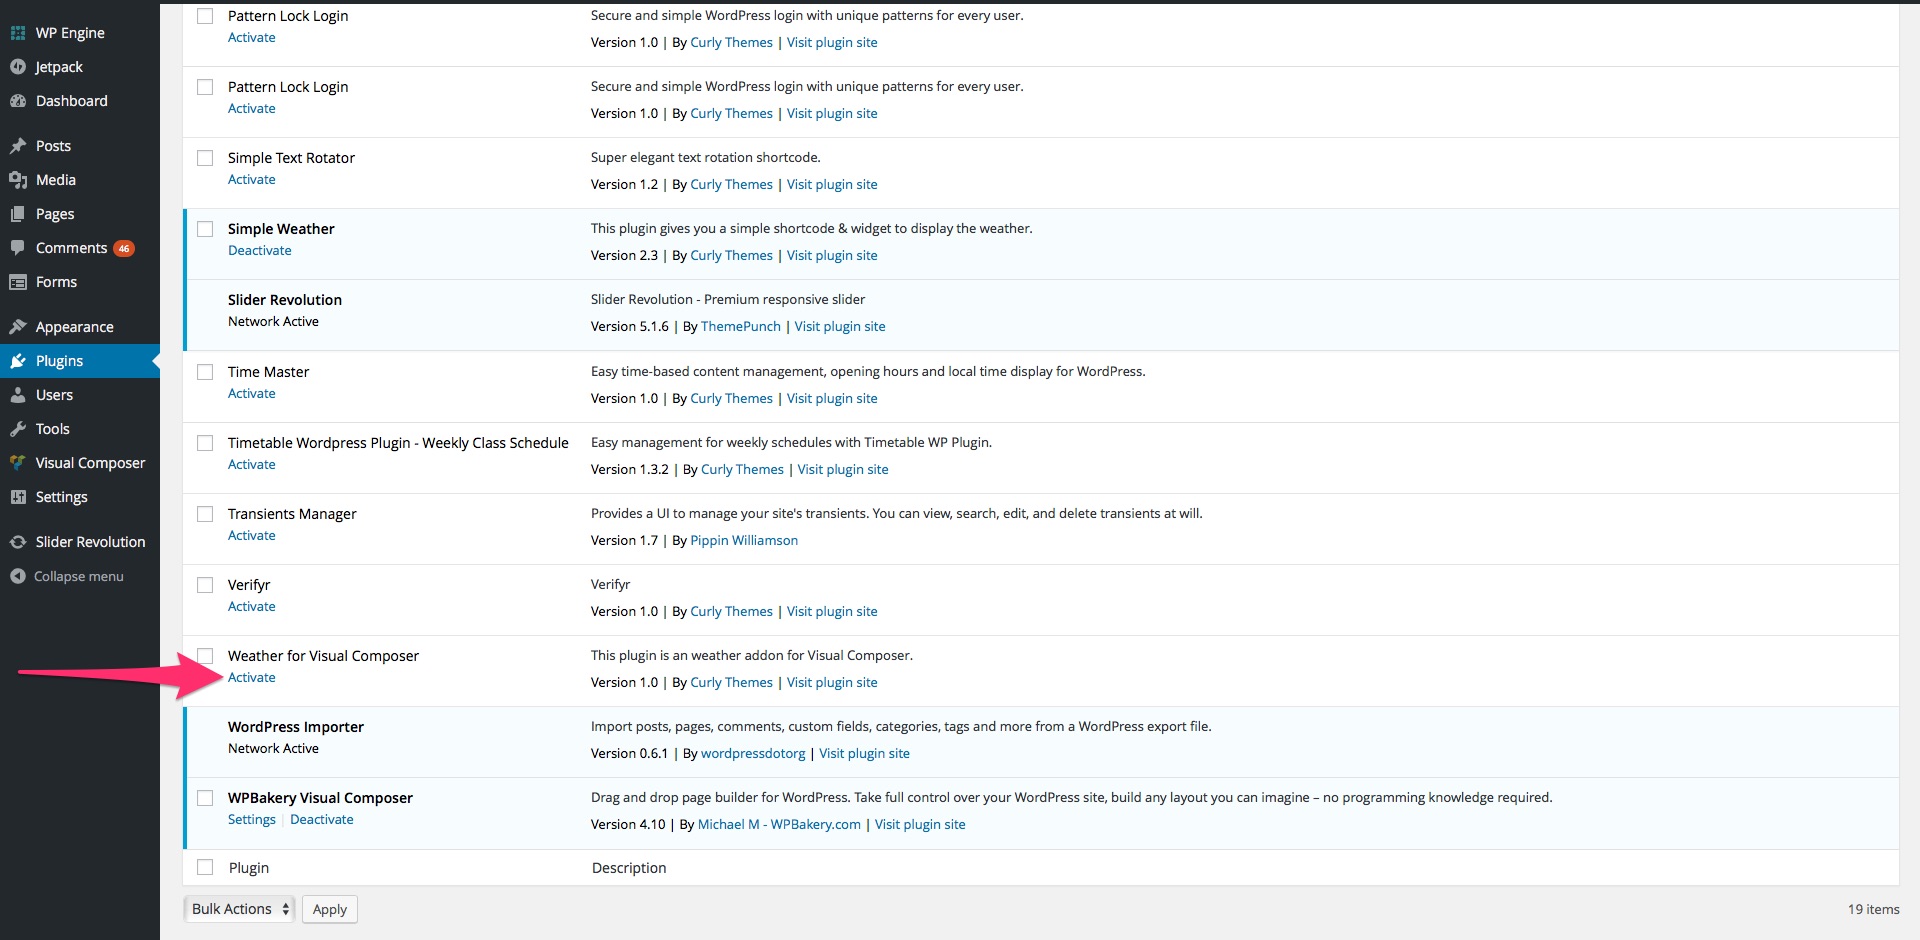1920x940 pixels.
Task: Check the Timetable Wordpress Plugin checkbox
Action: (x=205, y=443)
